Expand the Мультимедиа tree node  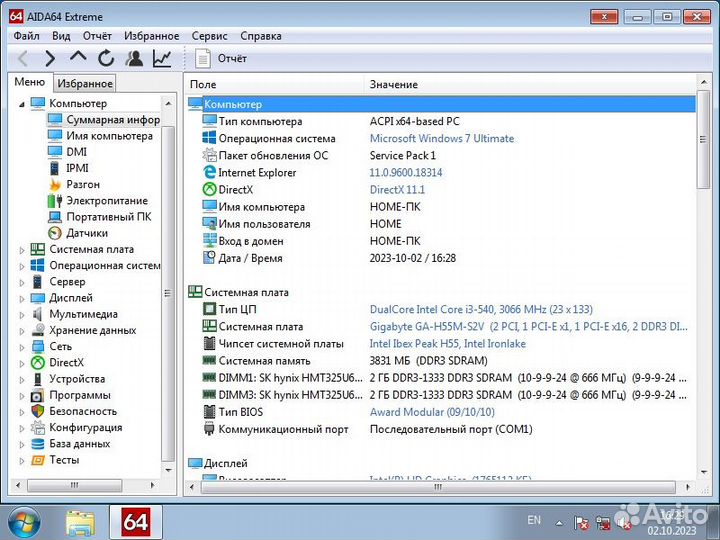point(22,315)
